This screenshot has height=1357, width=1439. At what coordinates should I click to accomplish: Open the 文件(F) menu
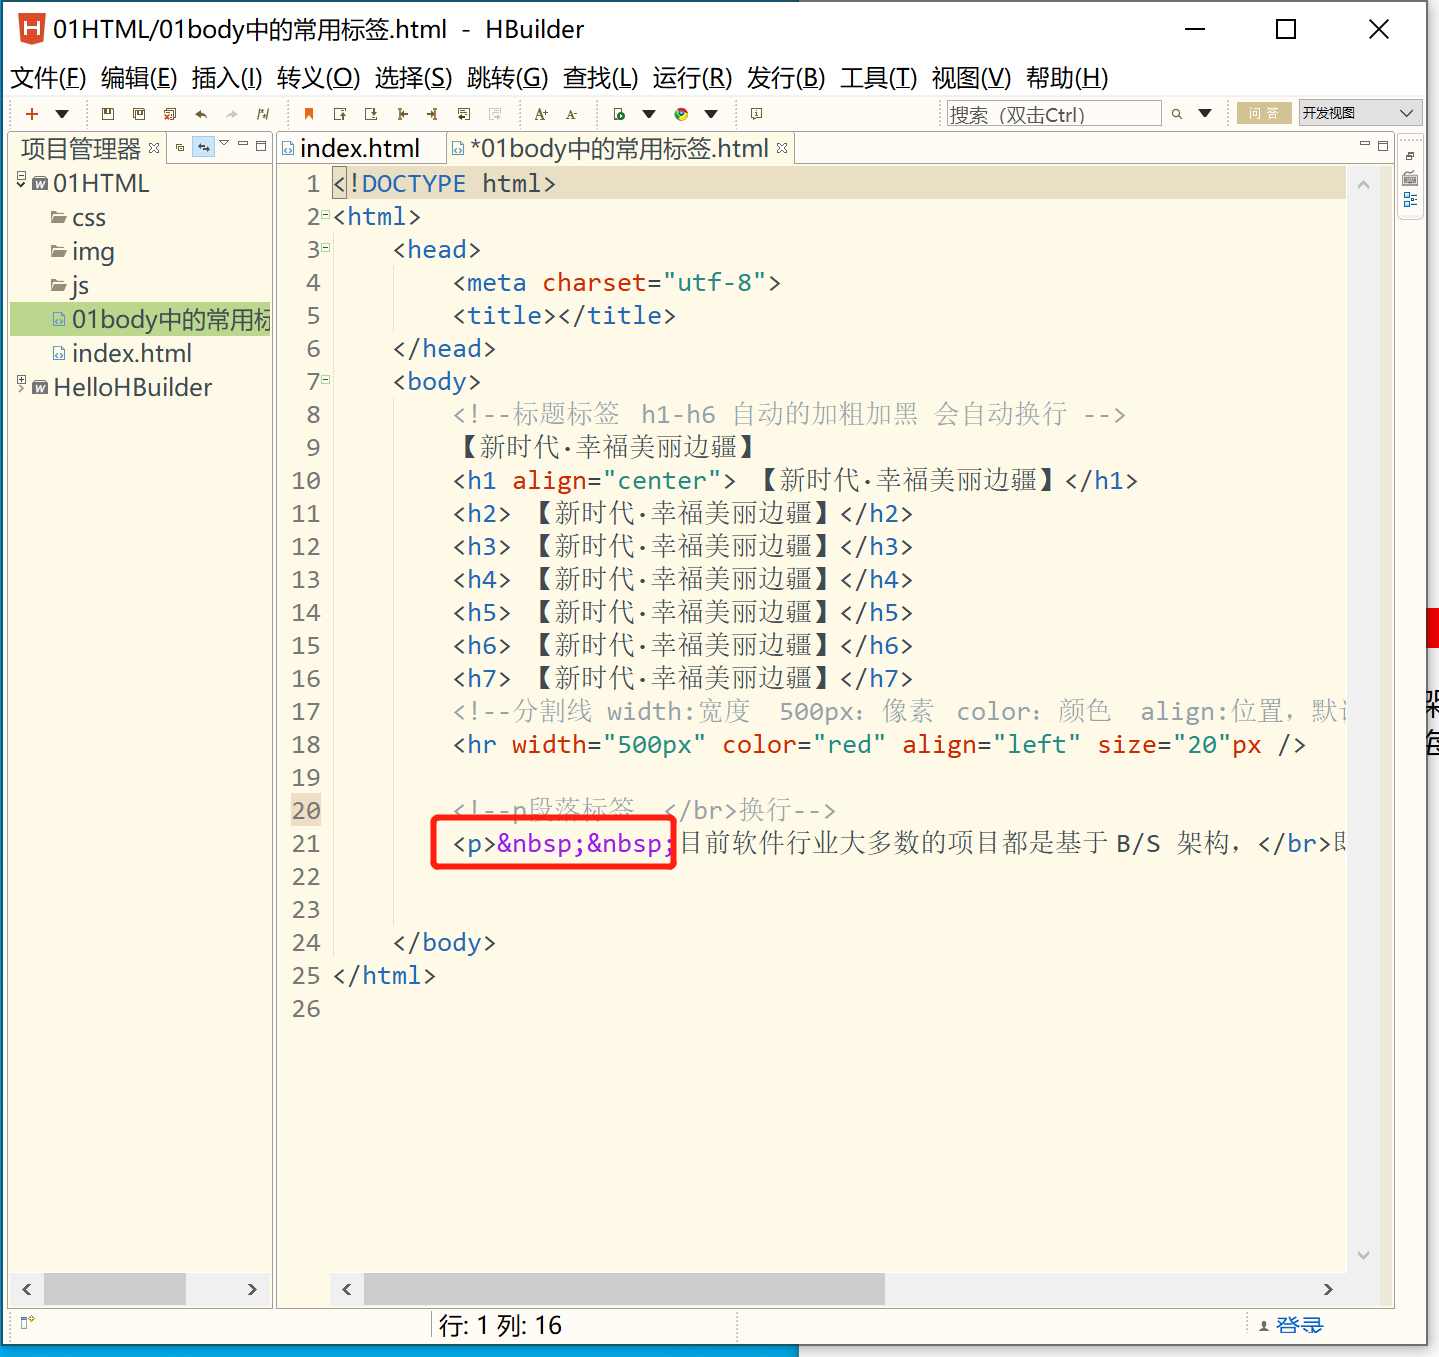click(48, 78)
